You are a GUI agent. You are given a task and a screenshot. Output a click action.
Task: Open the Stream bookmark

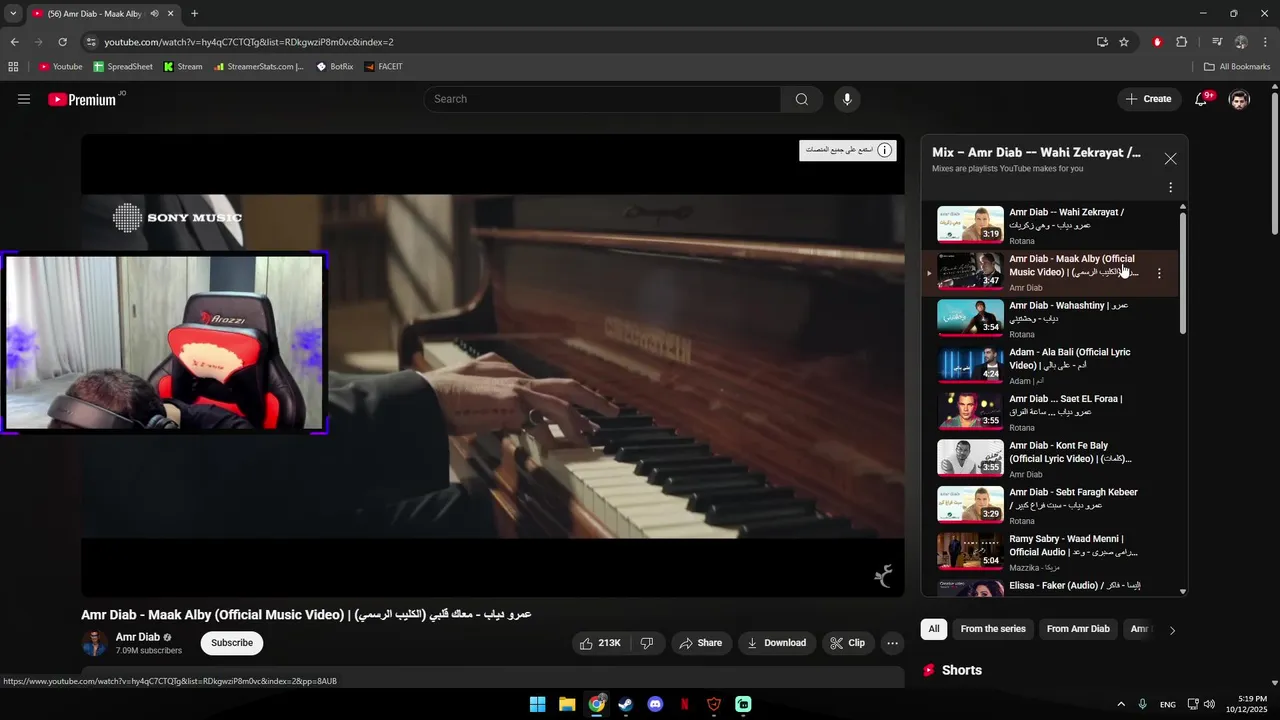coord(183,67)
